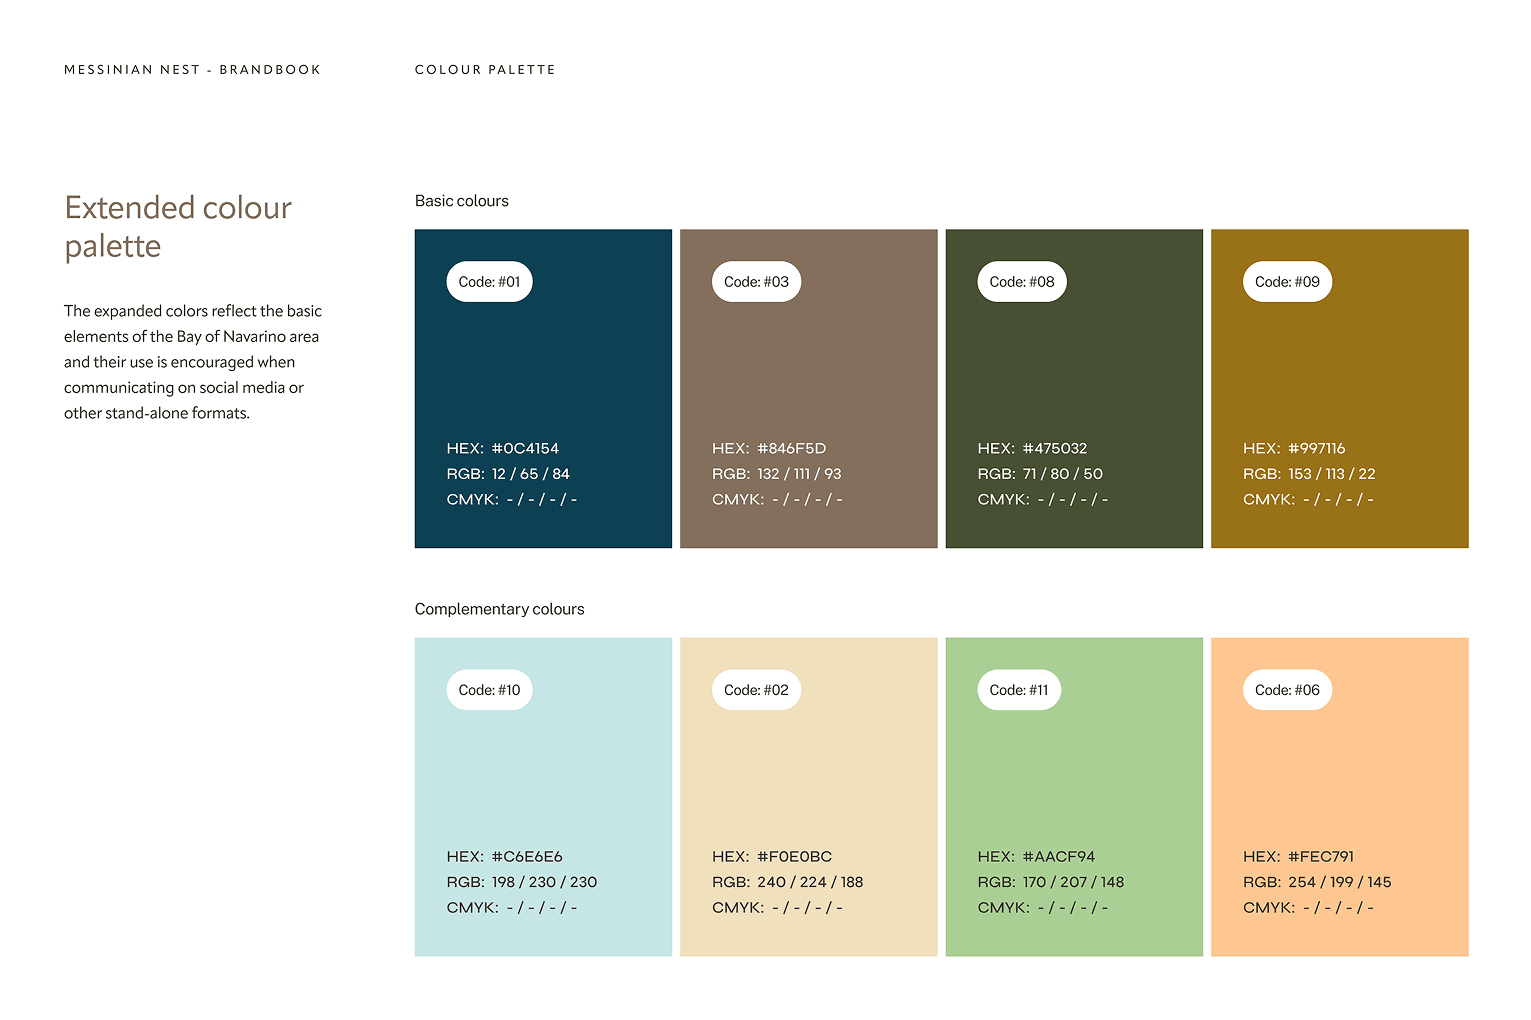The image size is (1531, 1020).
Task: Click the "Code: #10" pill label
Action: 489,690
